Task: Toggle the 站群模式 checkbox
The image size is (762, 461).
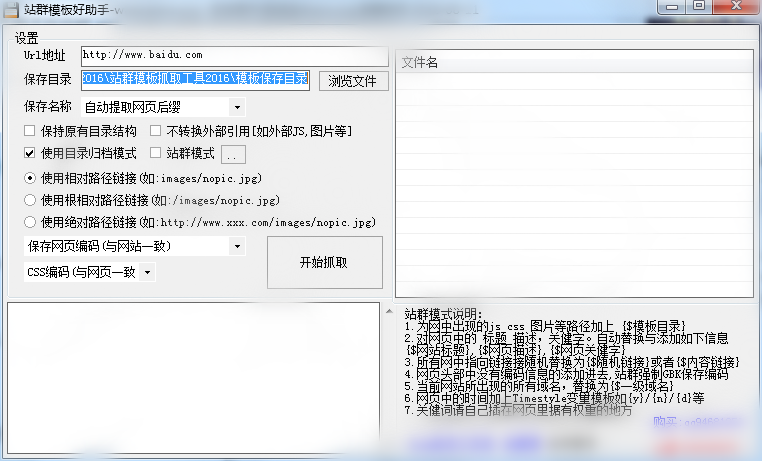Action: click(x=156, y=154)
